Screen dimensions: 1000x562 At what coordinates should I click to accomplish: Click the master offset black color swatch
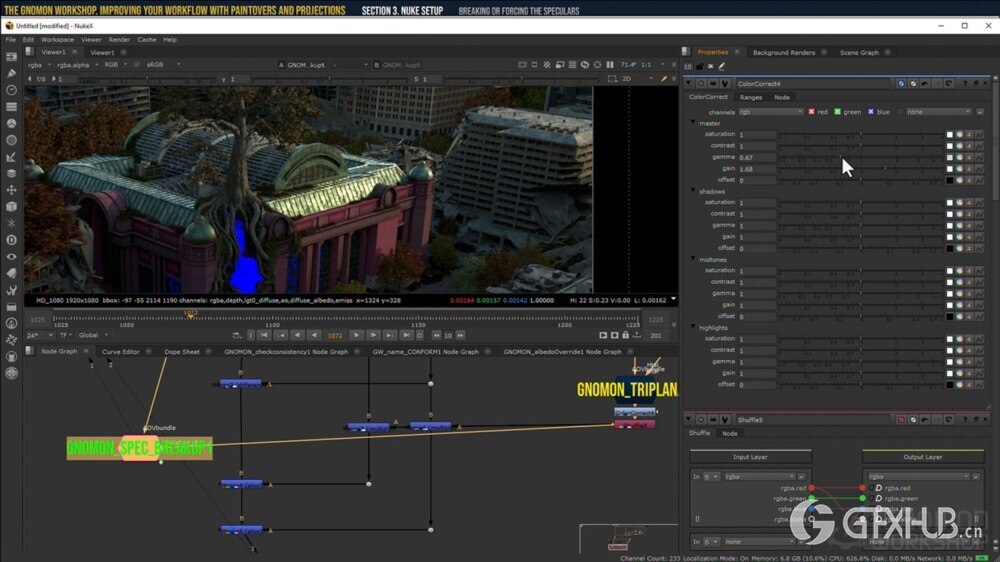coord(949,181)
